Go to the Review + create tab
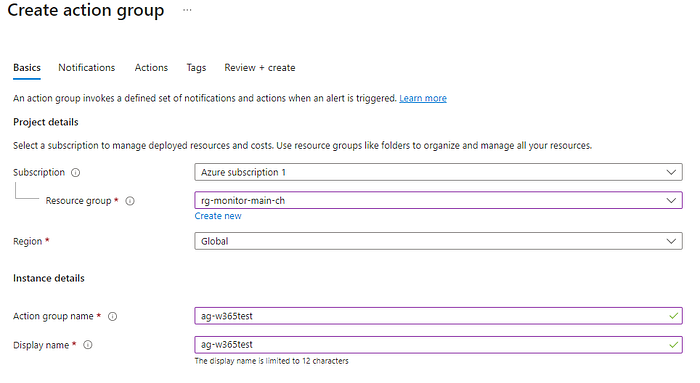This screenshot has width=700, height=383. point(260,67)
